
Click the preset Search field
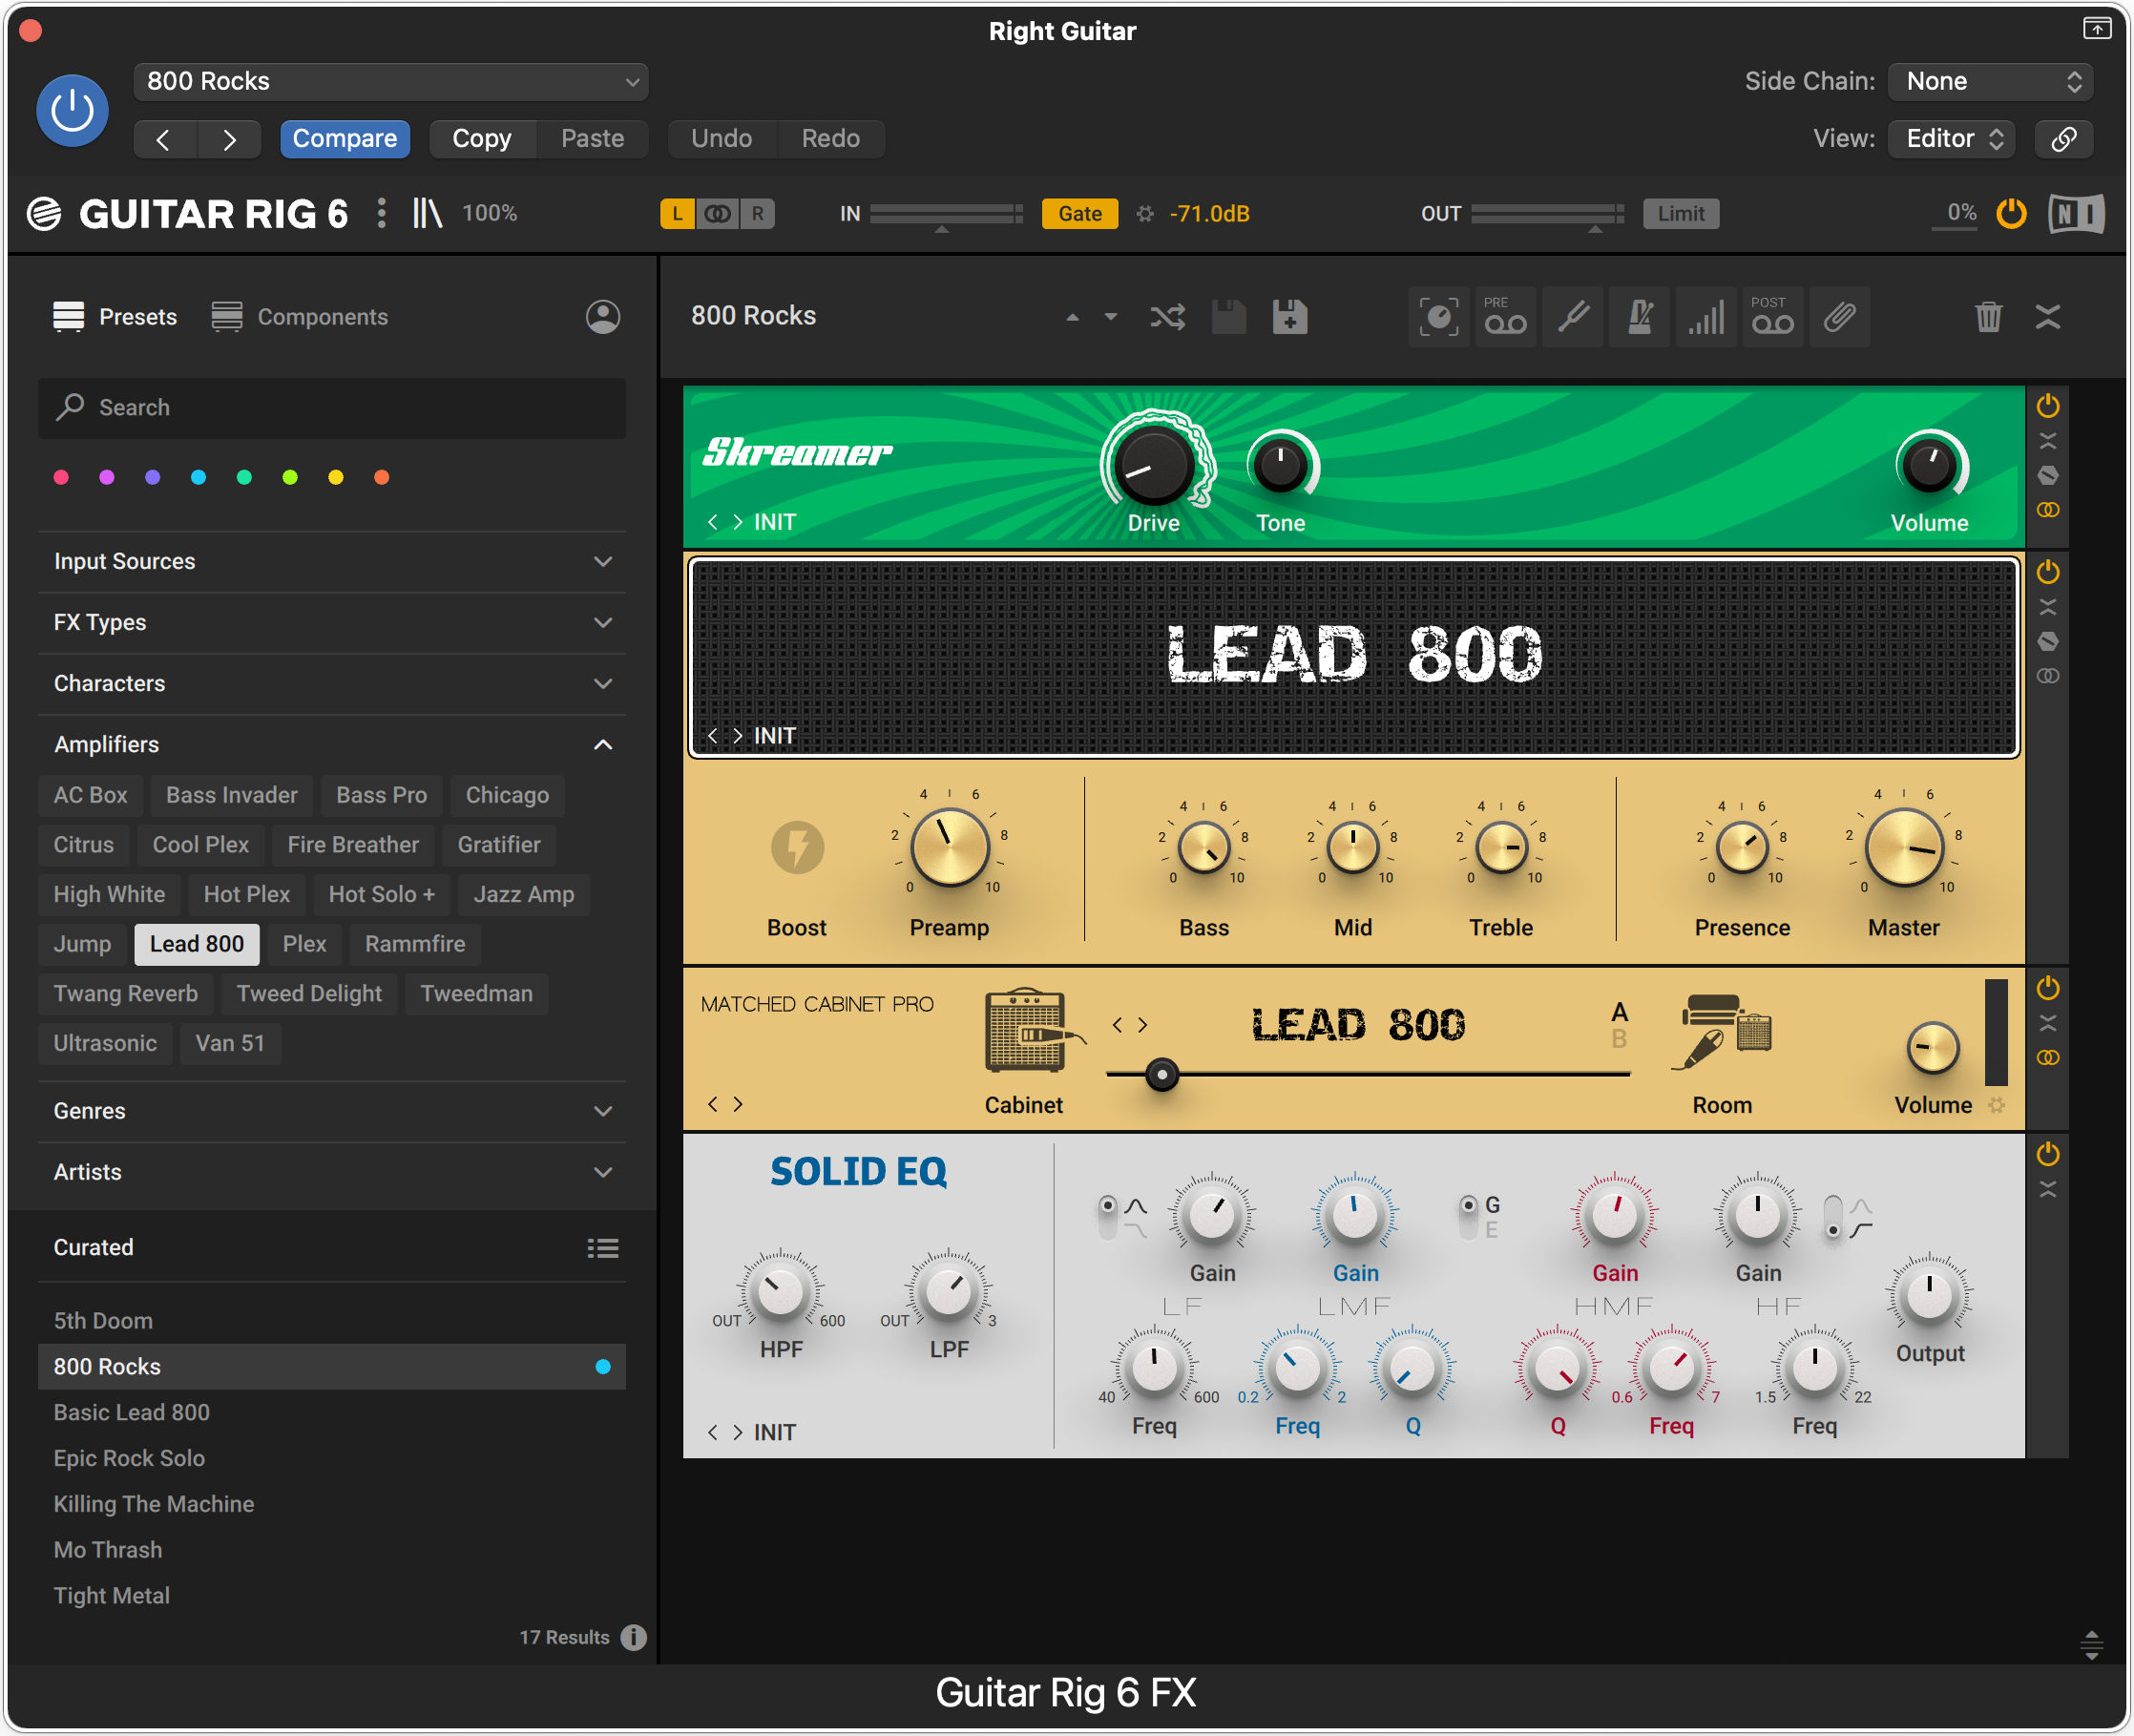pyautogui.click(x=332, y=408)
